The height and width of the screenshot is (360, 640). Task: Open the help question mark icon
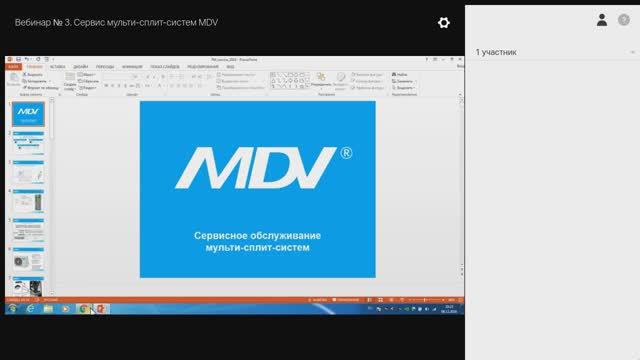tap(624, 20)
